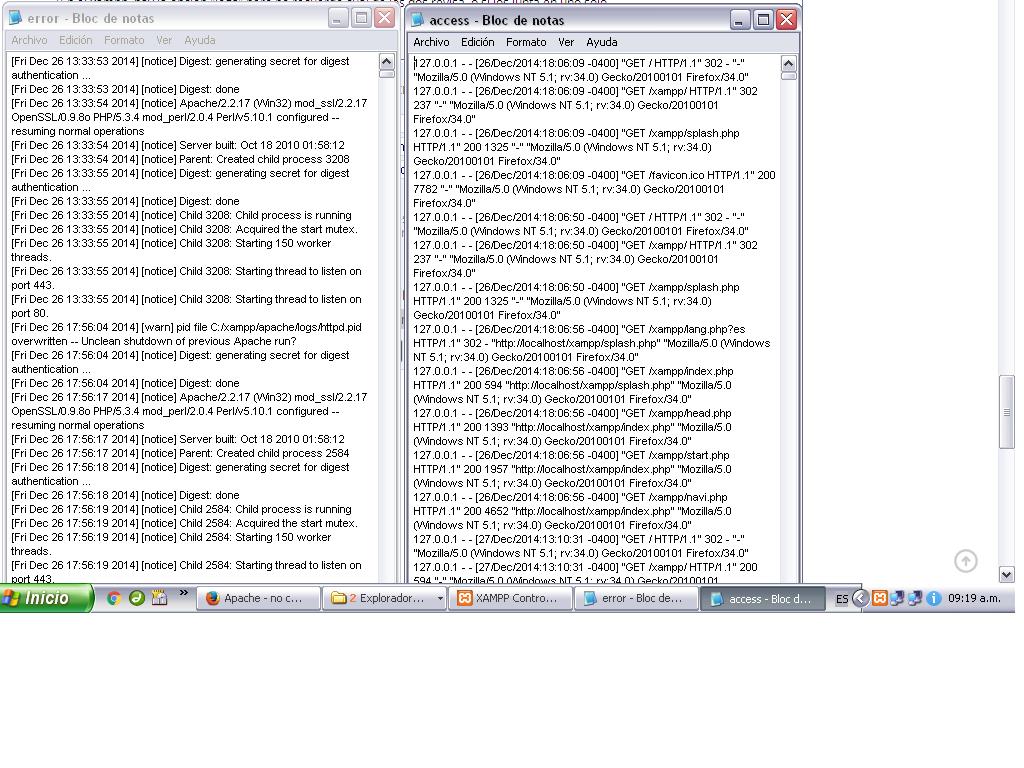Switch to error Bloc de notas taskbar button
This screenshot has width=1024, height=768.
pyautogui.click(x=635, y=598)
